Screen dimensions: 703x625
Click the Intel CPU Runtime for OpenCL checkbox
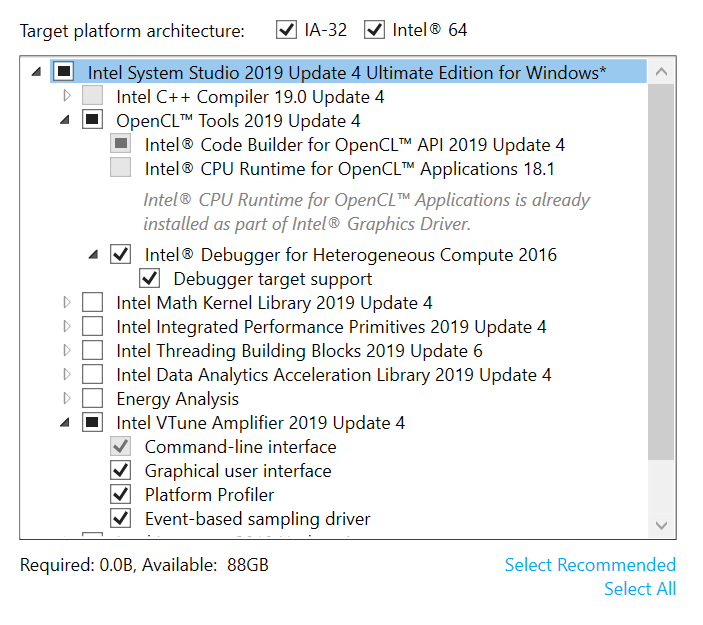pyautogui.click(x=121, y=168)
